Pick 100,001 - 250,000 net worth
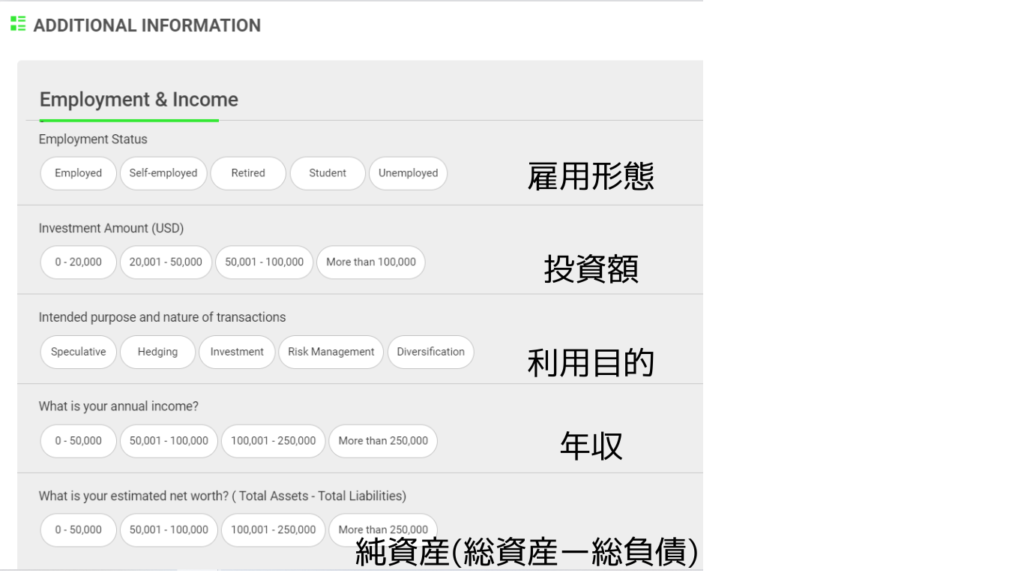Screen dimensions: 1024x576 click(273, 530)
